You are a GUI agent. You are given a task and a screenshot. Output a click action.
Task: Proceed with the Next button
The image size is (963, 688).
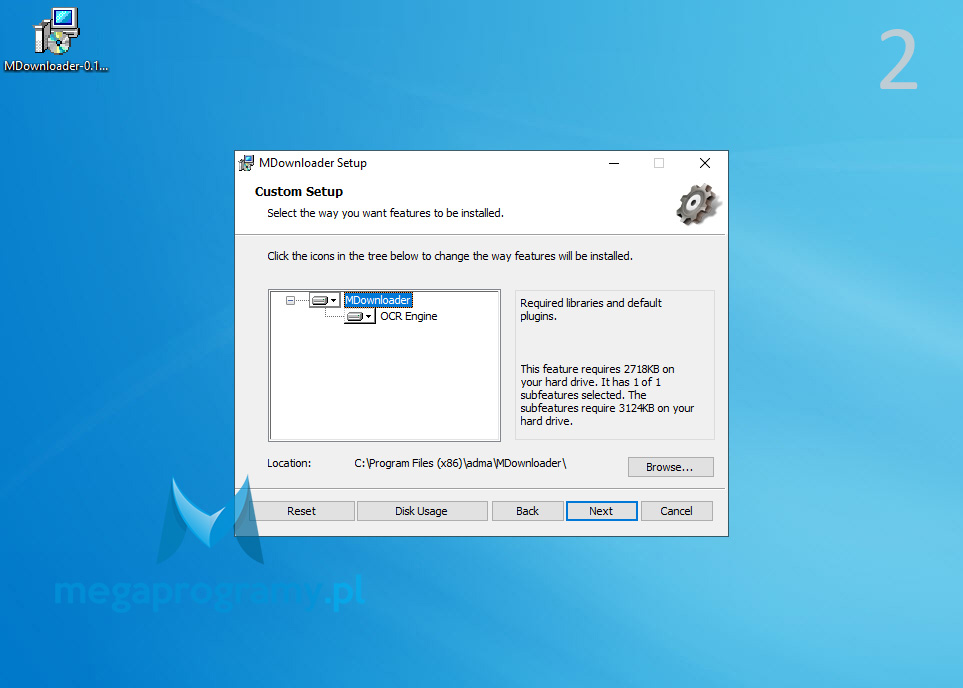coord(601,511)
